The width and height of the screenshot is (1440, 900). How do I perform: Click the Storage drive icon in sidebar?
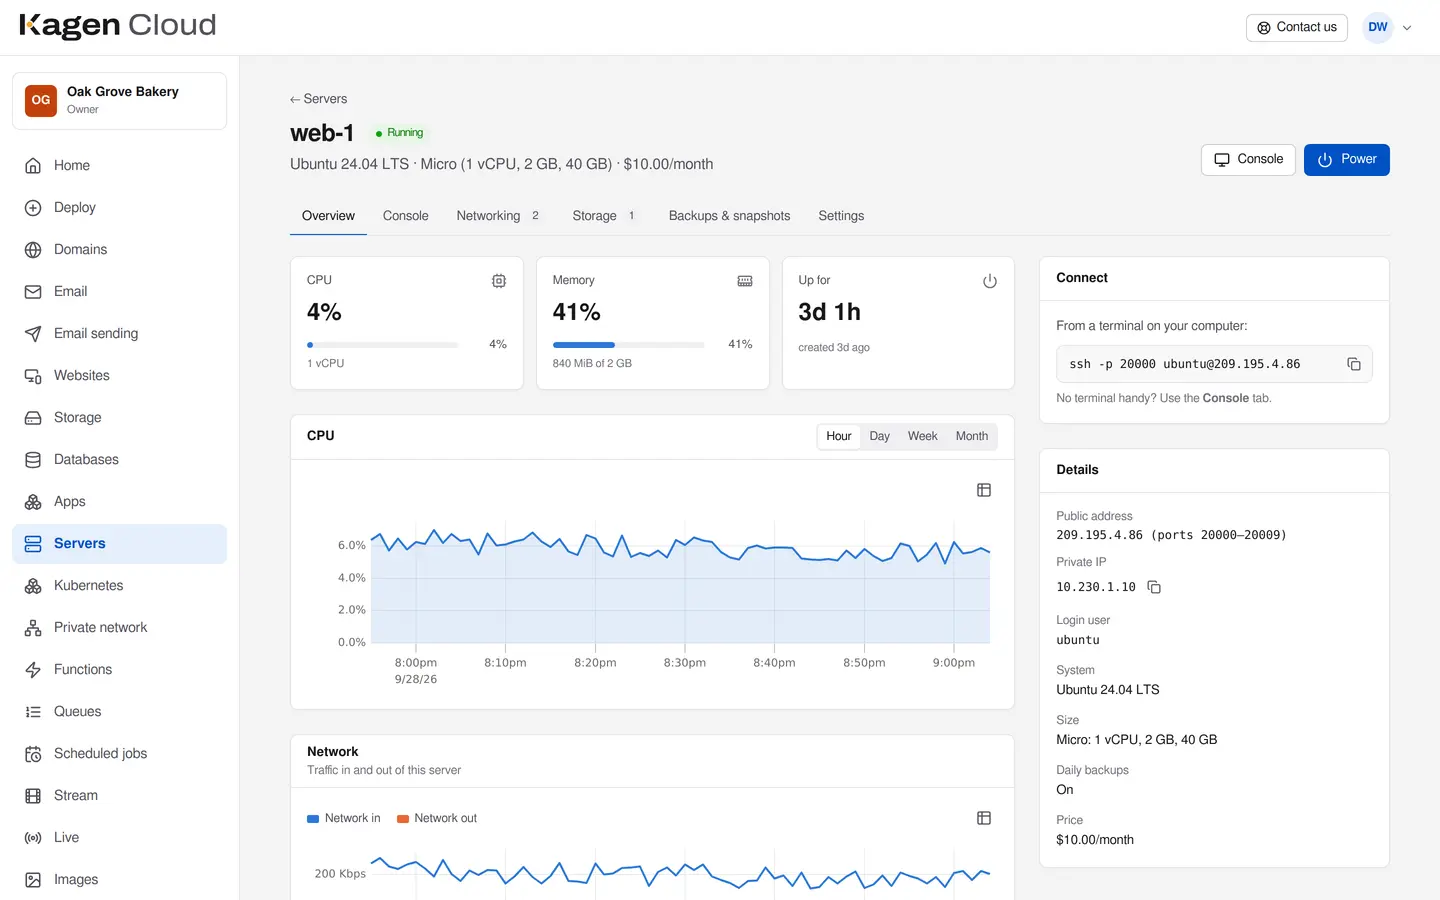click(x=33, y=418)
